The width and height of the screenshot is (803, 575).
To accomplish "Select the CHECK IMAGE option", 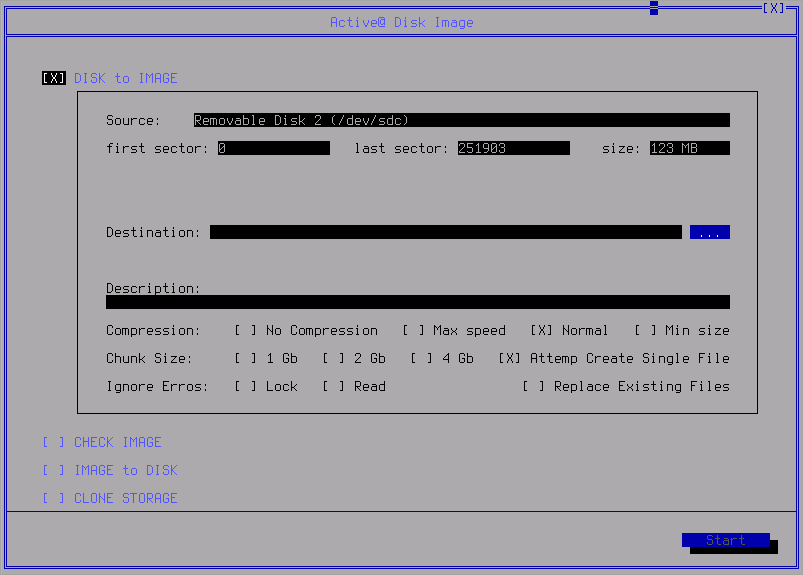I will click(54, 442).
